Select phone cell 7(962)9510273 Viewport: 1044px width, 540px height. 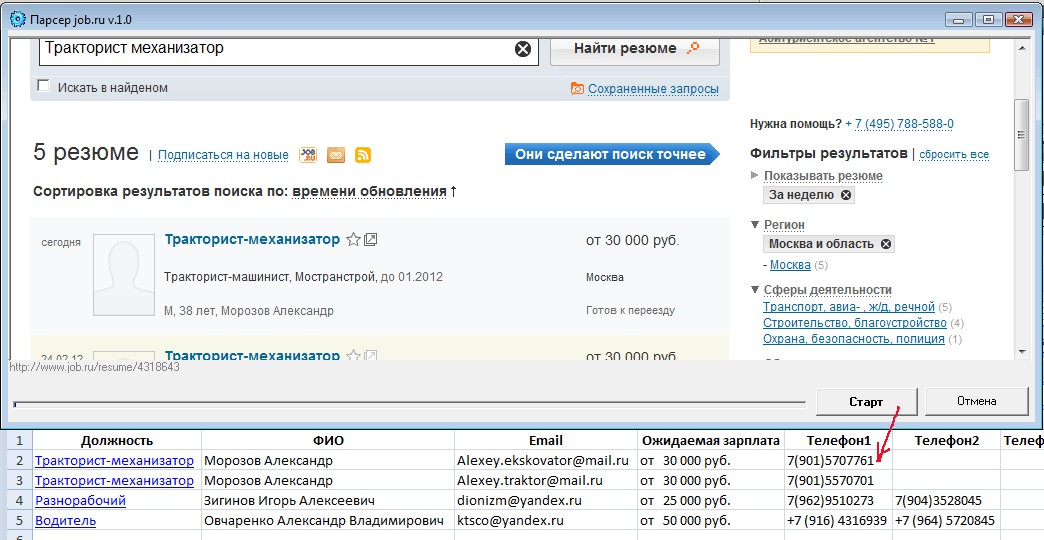838,501
